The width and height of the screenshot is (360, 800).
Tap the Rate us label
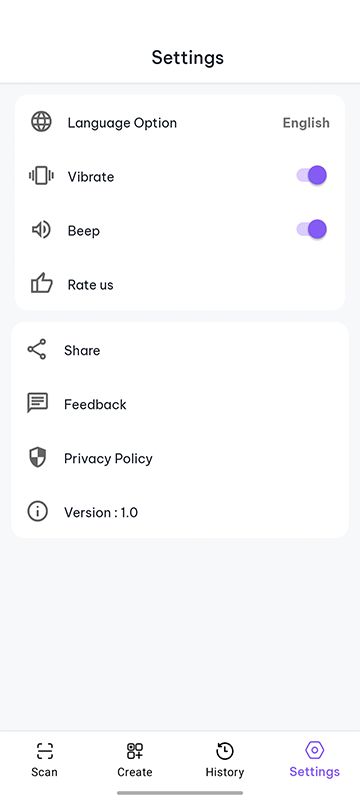click(90, 285)
